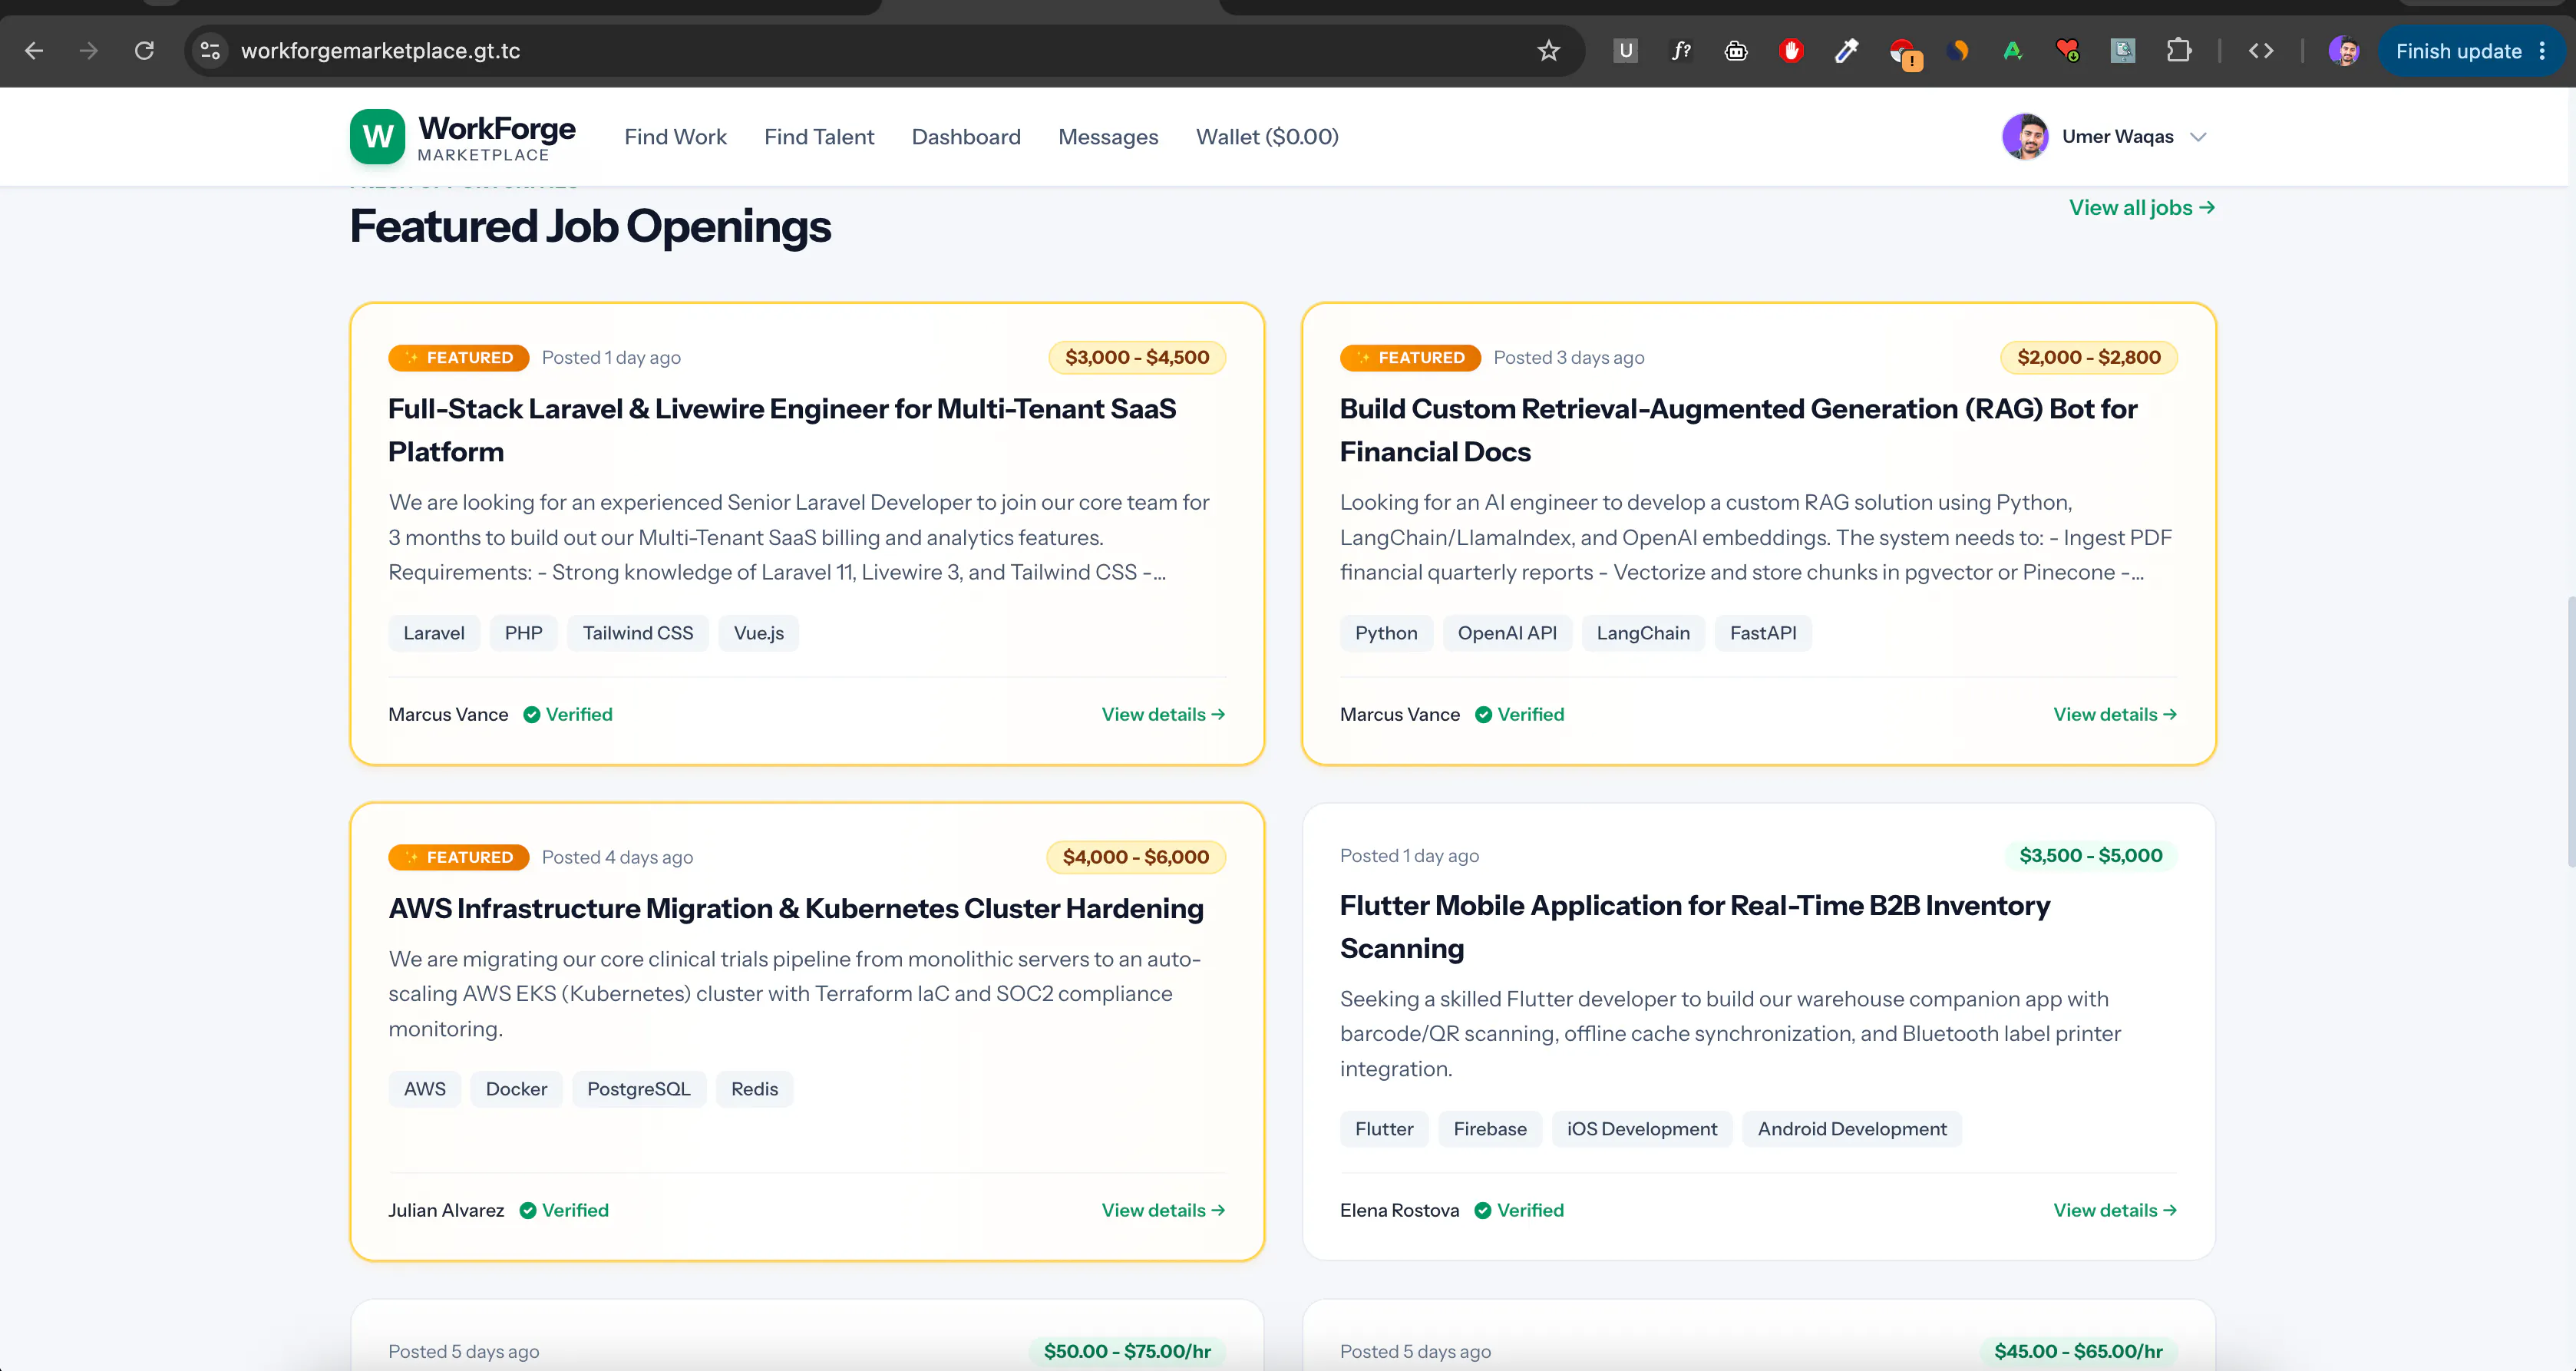Select the Laravel skill tag

(434, 633)
